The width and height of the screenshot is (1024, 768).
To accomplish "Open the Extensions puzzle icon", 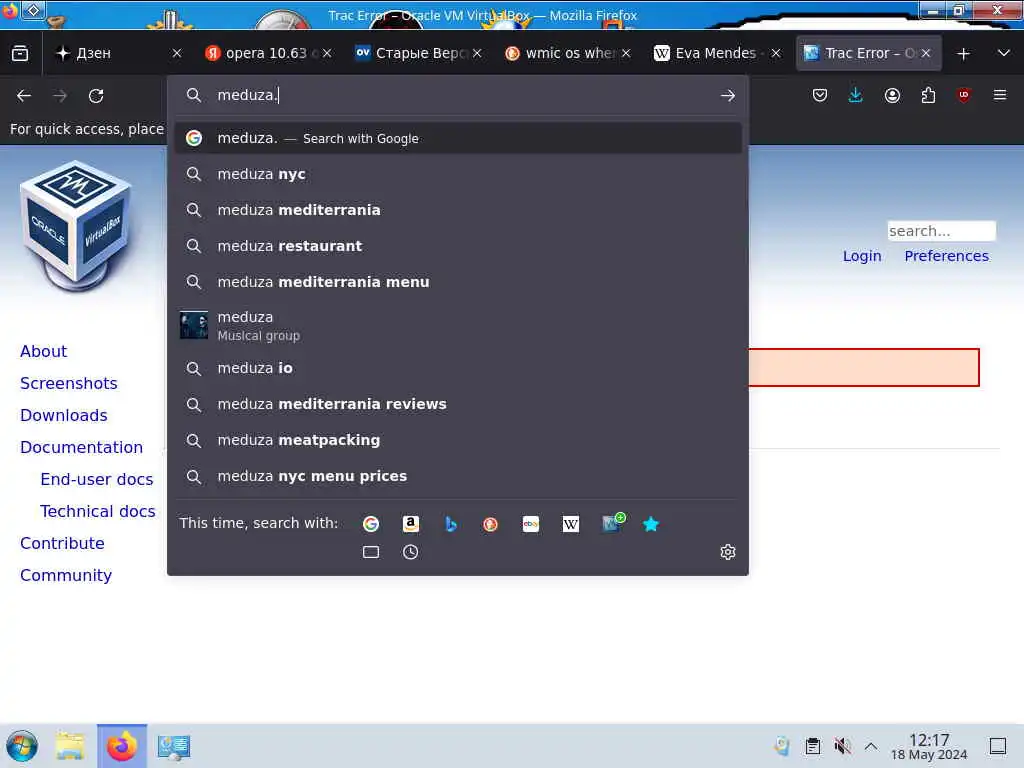I will coord(928,95).
